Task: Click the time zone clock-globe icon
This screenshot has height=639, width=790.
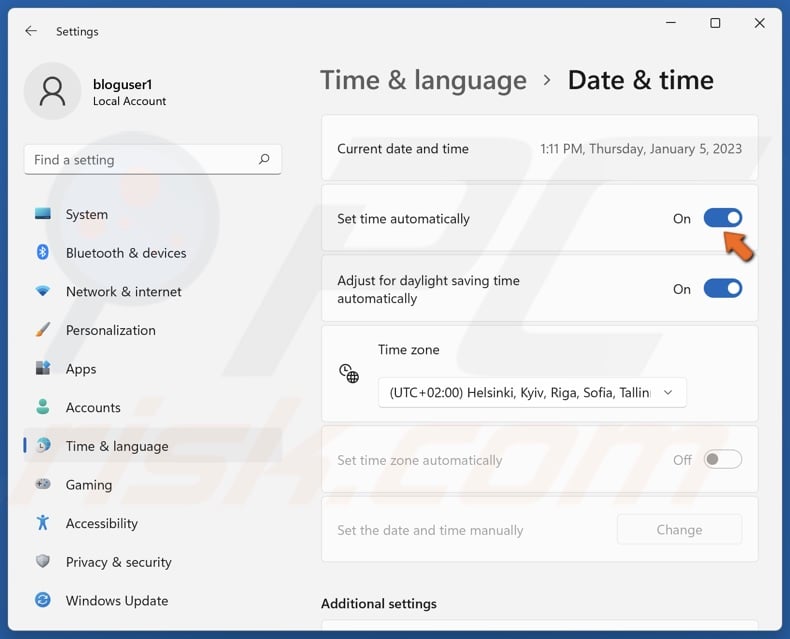Action: tap(349, 373)
